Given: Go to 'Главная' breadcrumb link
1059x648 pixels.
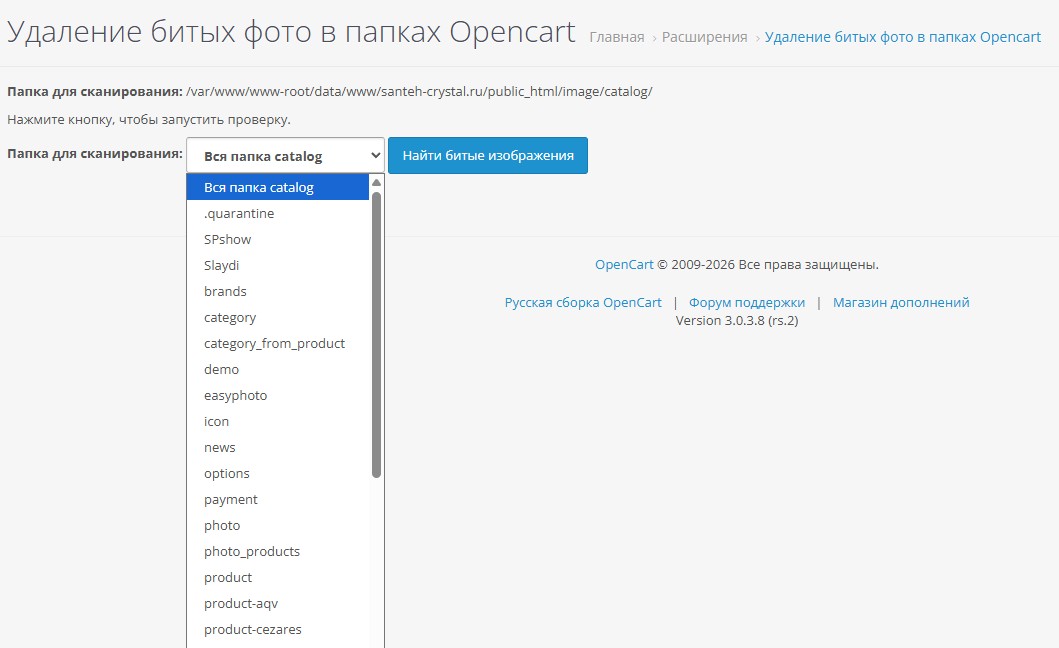Looking at the screenshot, I should pyautogui.click(x=616, y=37).
